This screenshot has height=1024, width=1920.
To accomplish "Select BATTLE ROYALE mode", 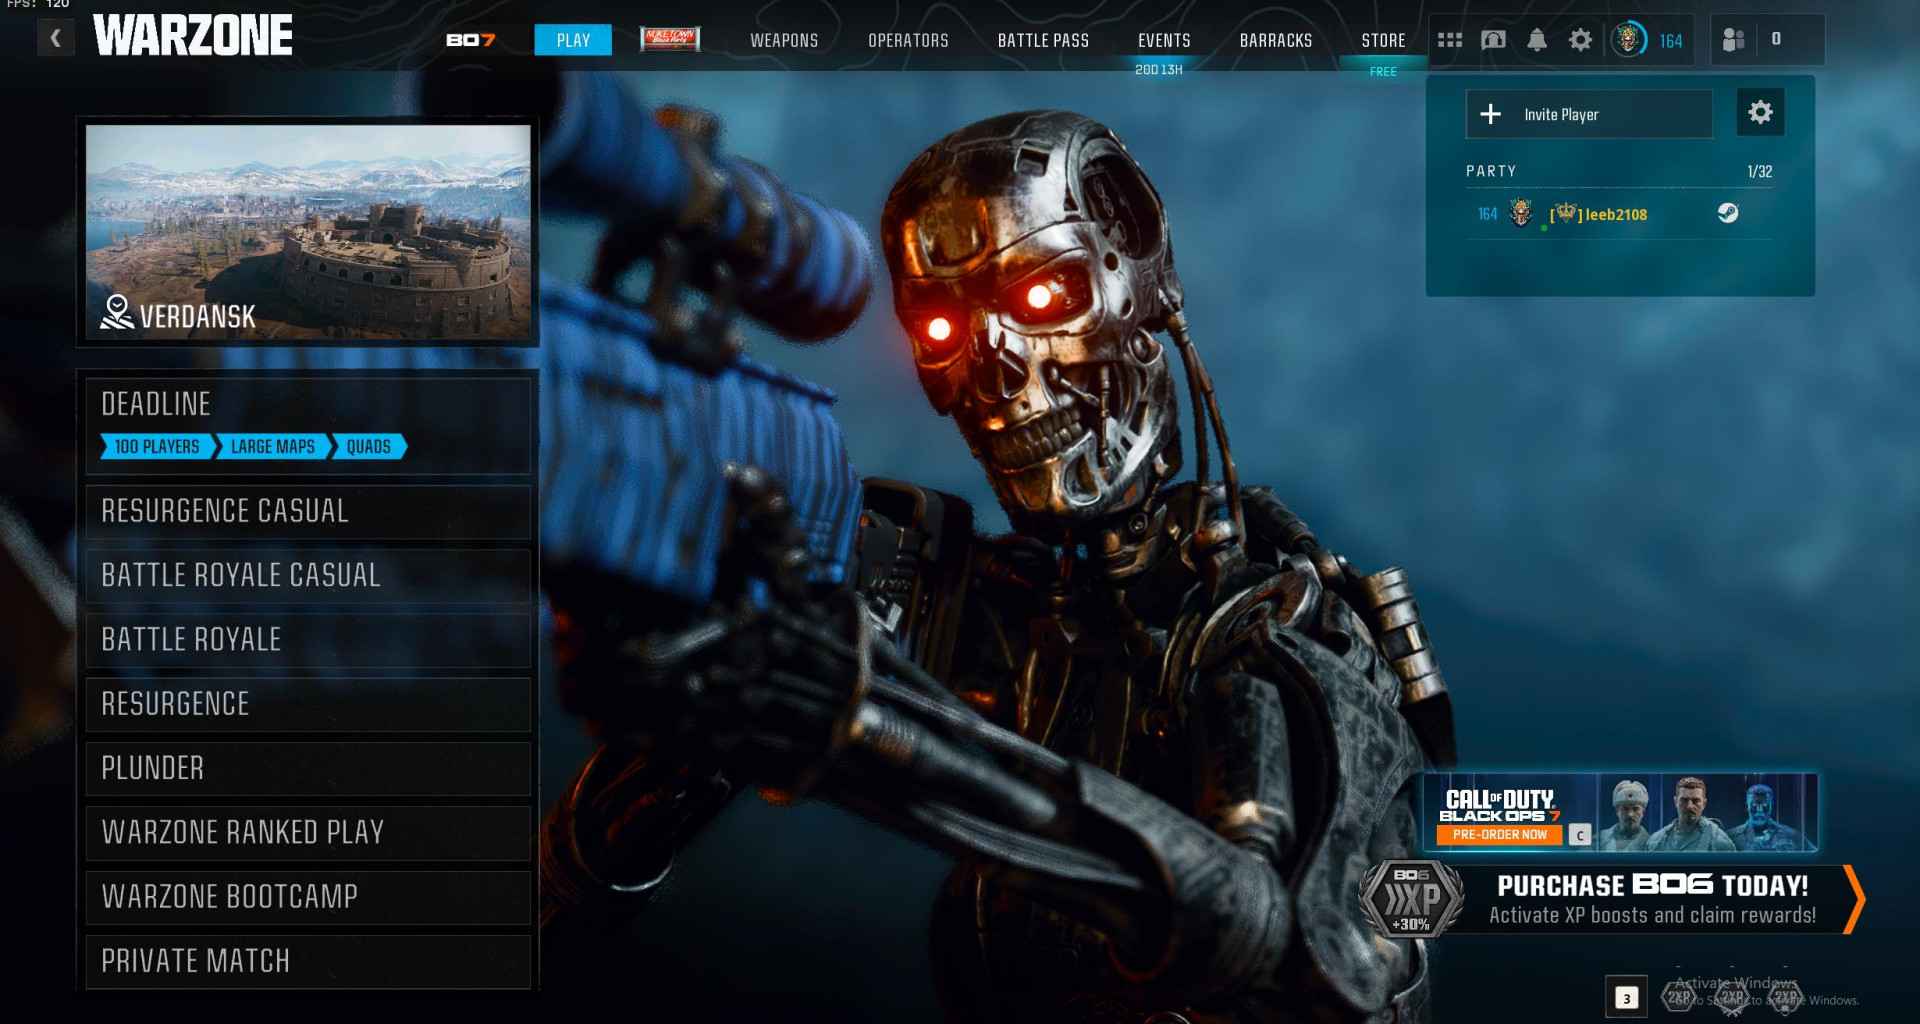I will point(308,640).
